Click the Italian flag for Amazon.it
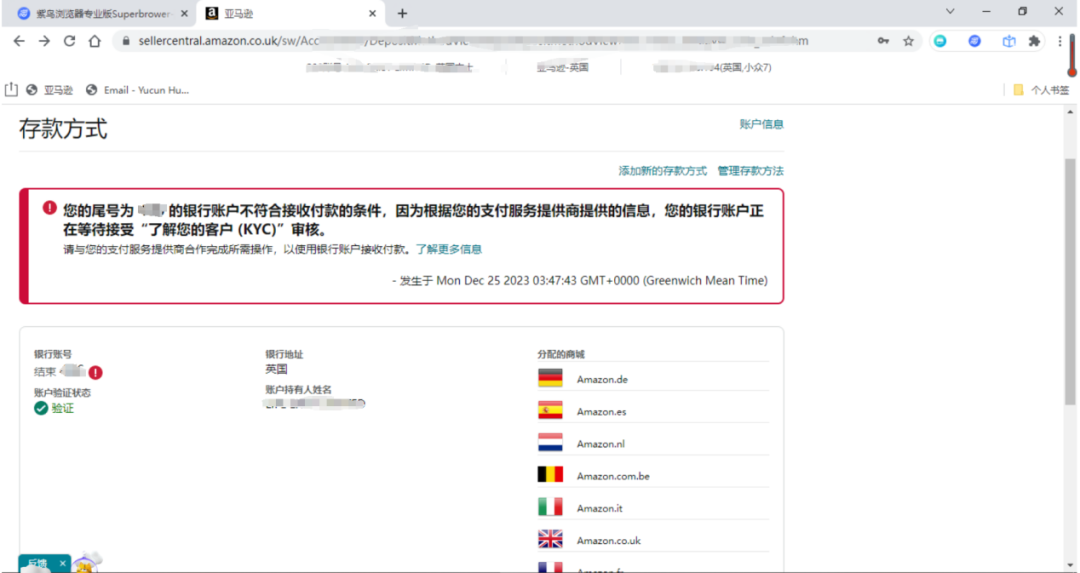 click(x=550, y=507)
